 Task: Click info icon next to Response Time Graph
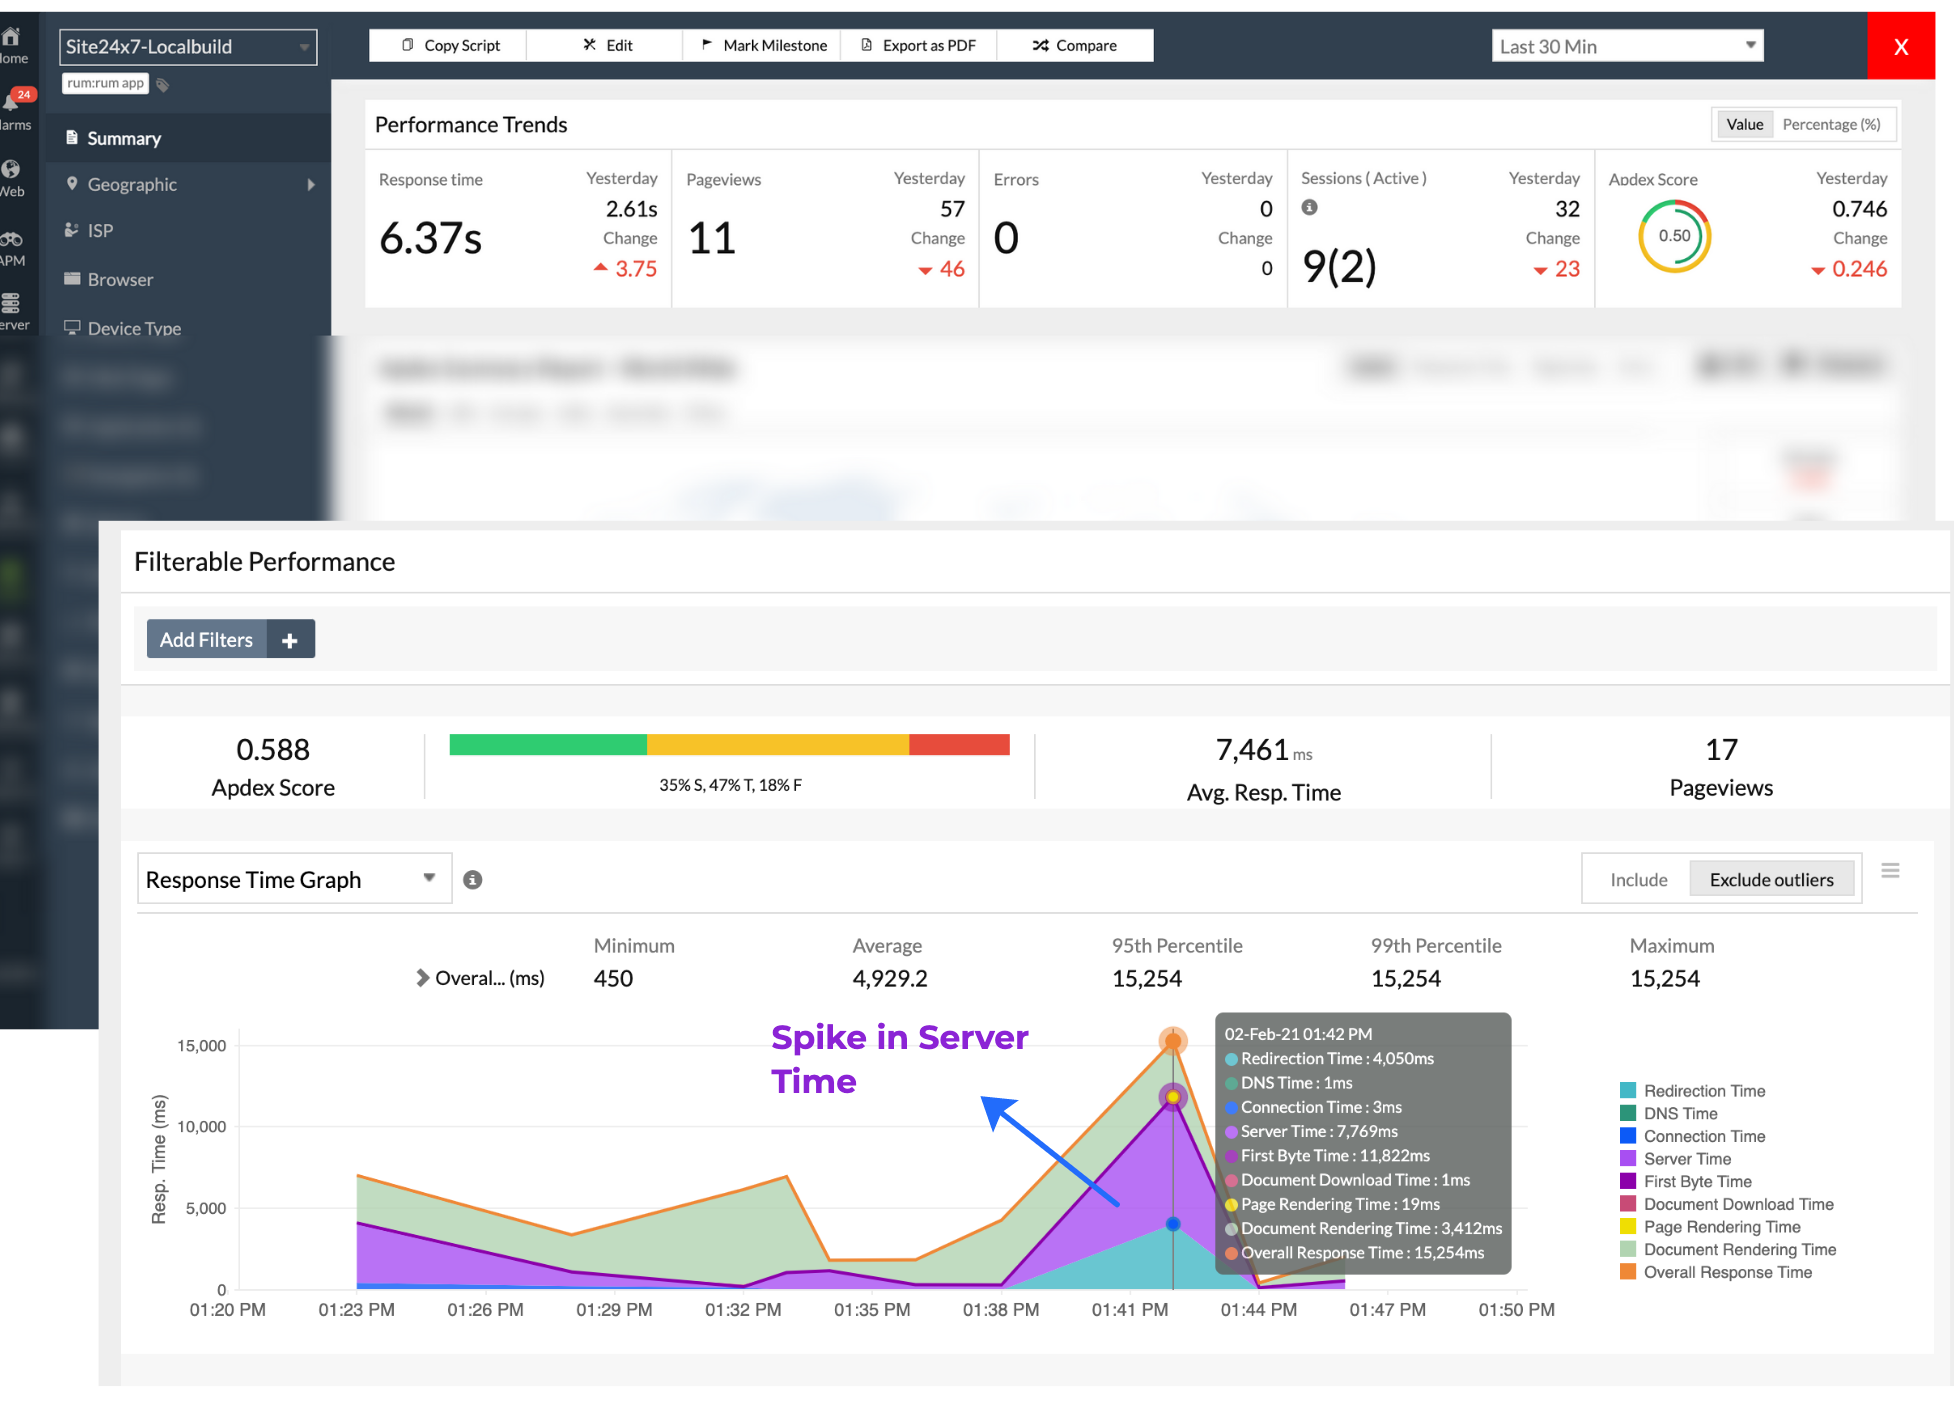[473, 880]
